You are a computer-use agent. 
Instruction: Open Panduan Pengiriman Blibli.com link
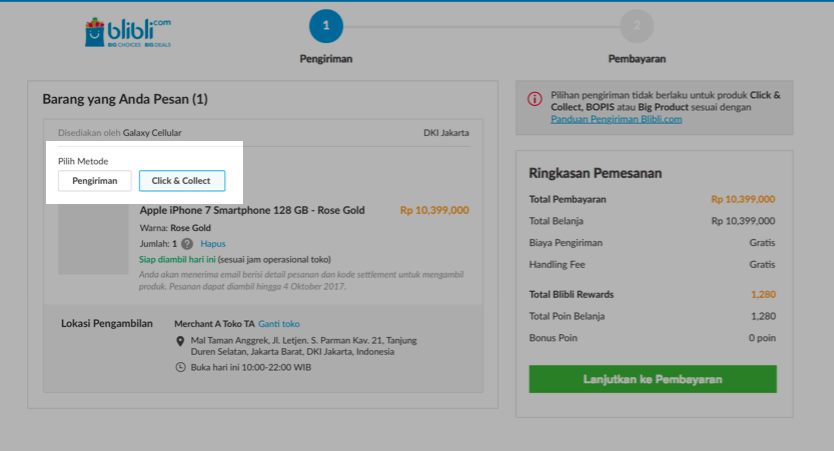tap(616, 118)
